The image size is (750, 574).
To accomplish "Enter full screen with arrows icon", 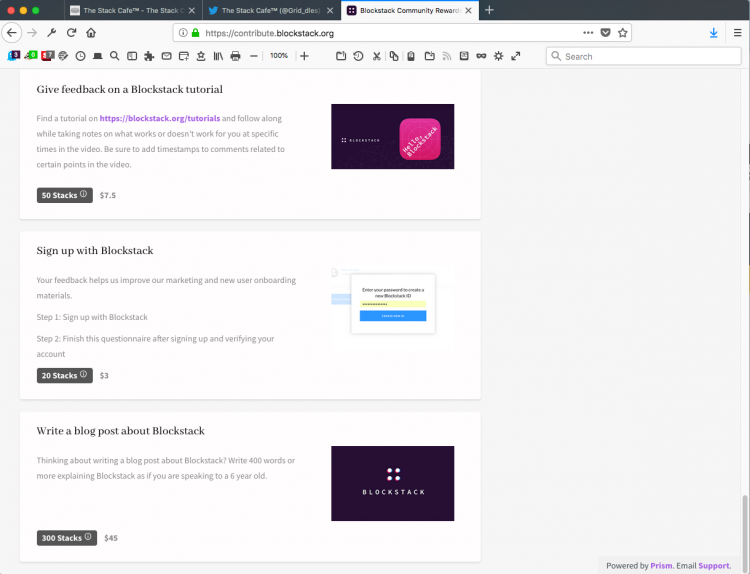I will [x=516, y=56].
